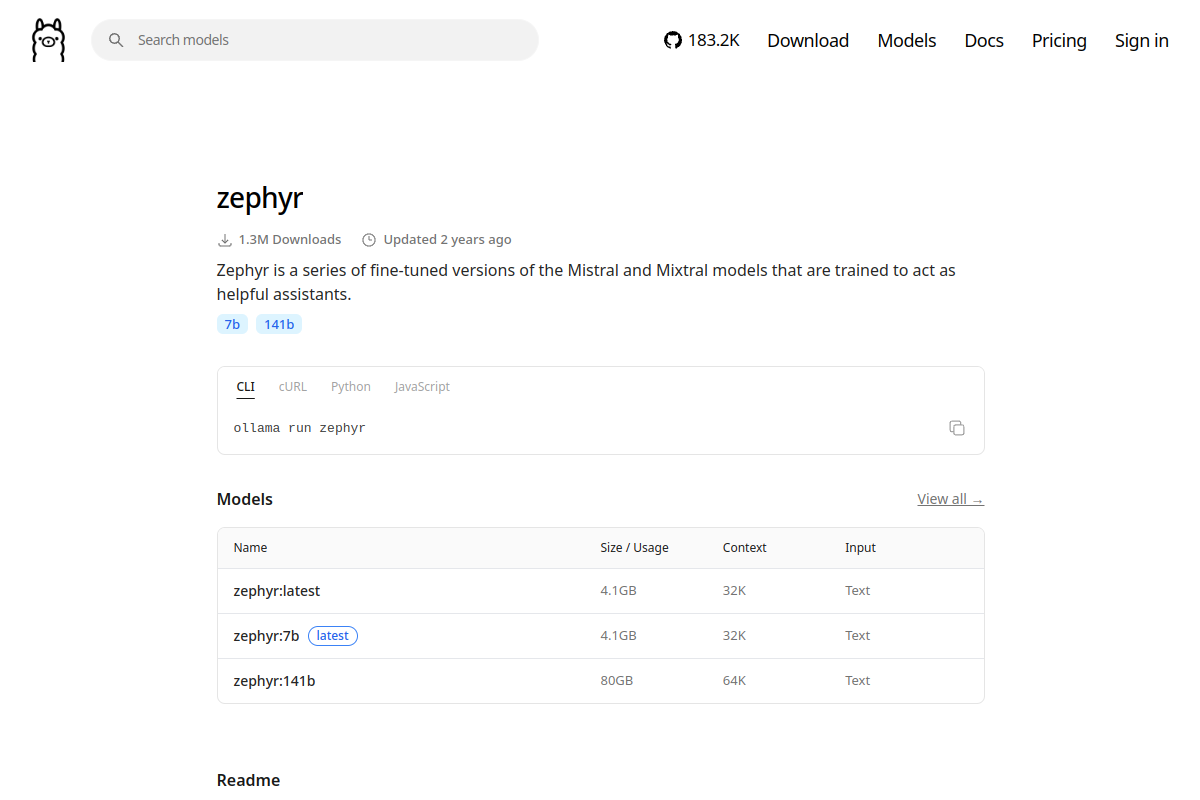
Task: Open GitHub 183.2K stars link
Action: [702, 40]
